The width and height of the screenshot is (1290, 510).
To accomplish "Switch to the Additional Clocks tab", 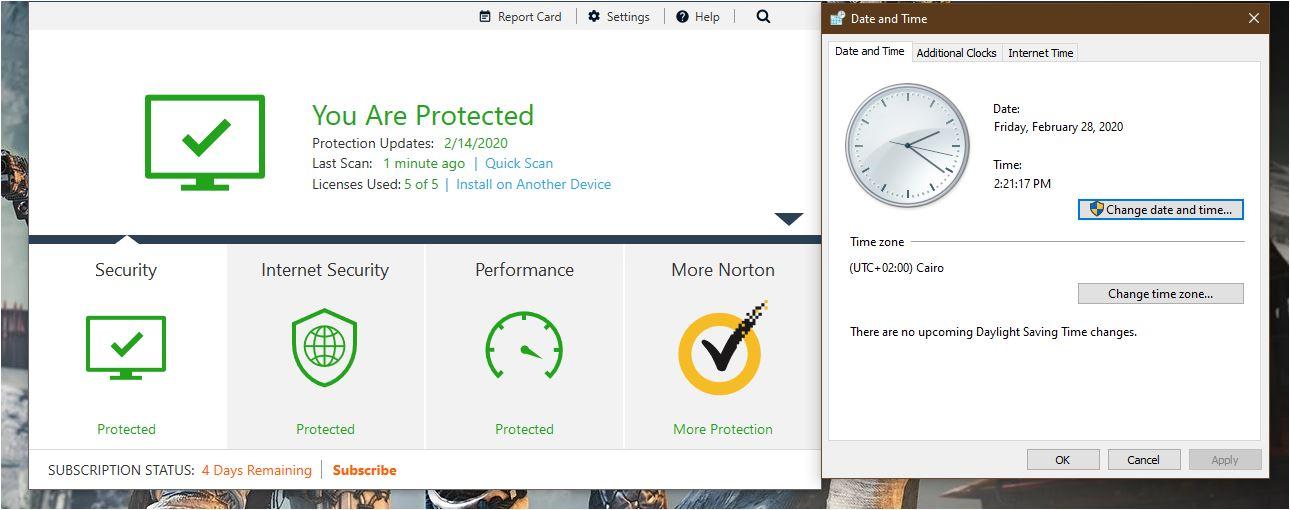I will (956, 53).
